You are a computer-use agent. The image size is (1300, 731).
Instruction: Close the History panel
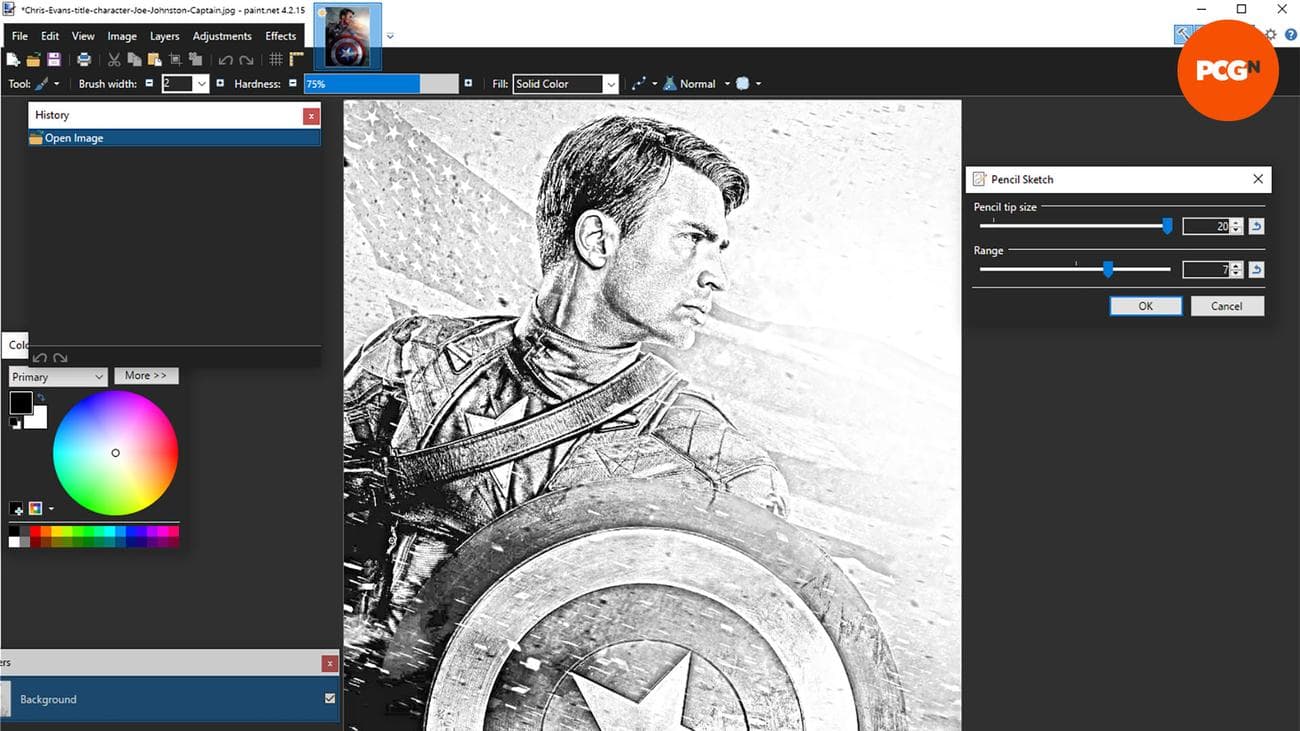pyautogui.click(x=311, y=116)
